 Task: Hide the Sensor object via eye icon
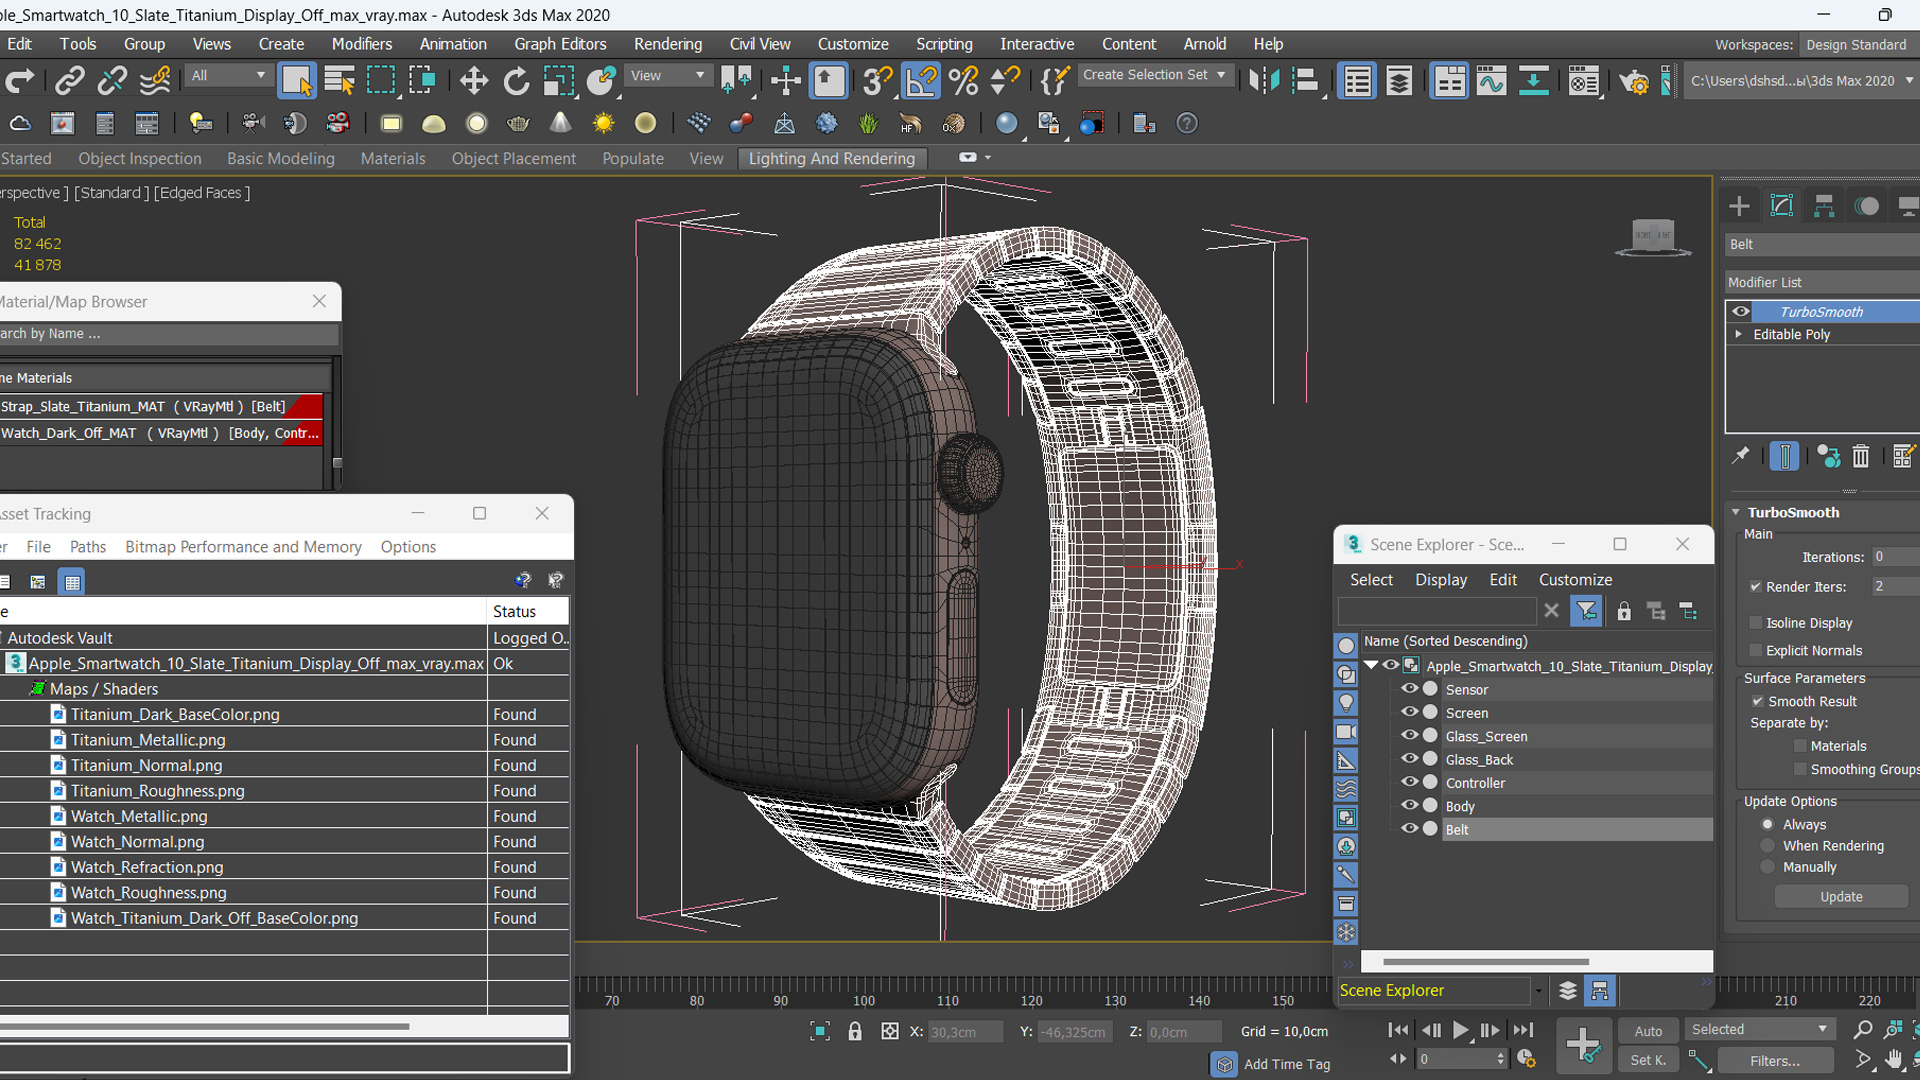pyautogui.click(x=1409, y=689)
